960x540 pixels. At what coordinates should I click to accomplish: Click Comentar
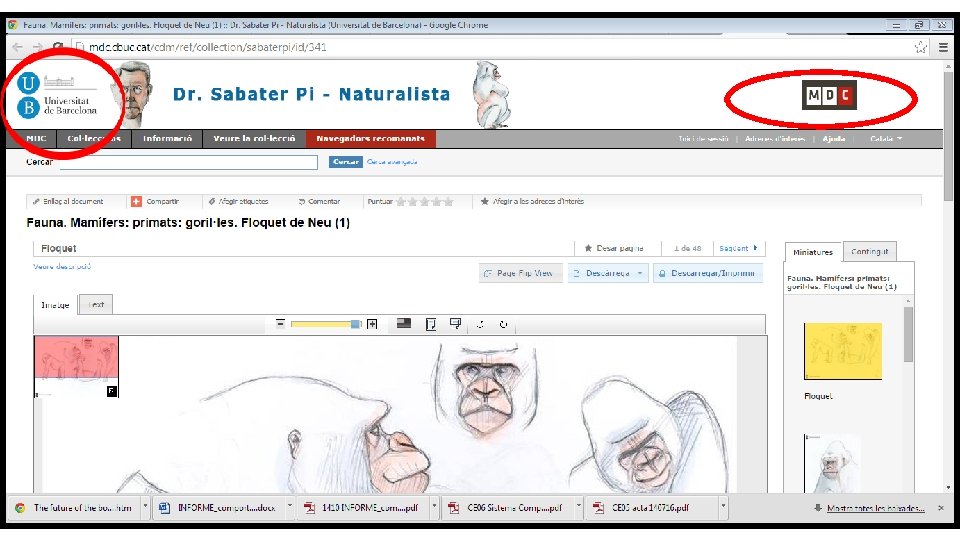tap(319, 201)
